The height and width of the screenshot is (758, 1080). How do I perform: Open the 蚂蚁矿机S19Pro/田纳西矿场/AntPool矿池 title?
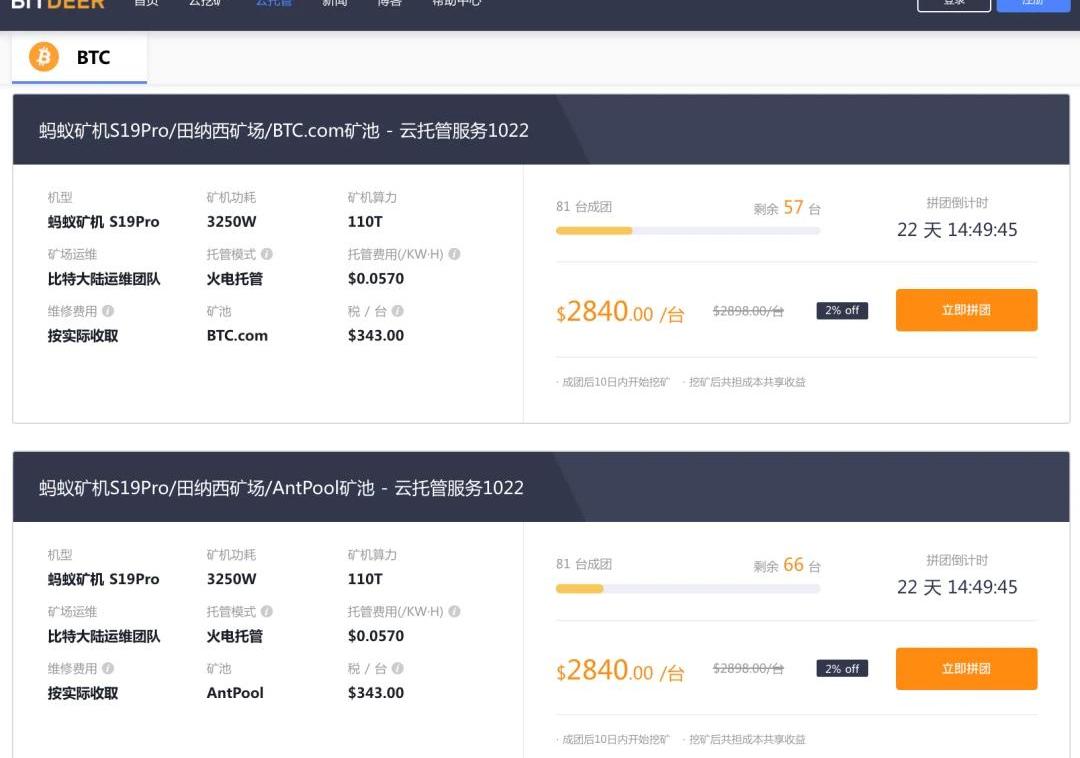tap(281, 488)
